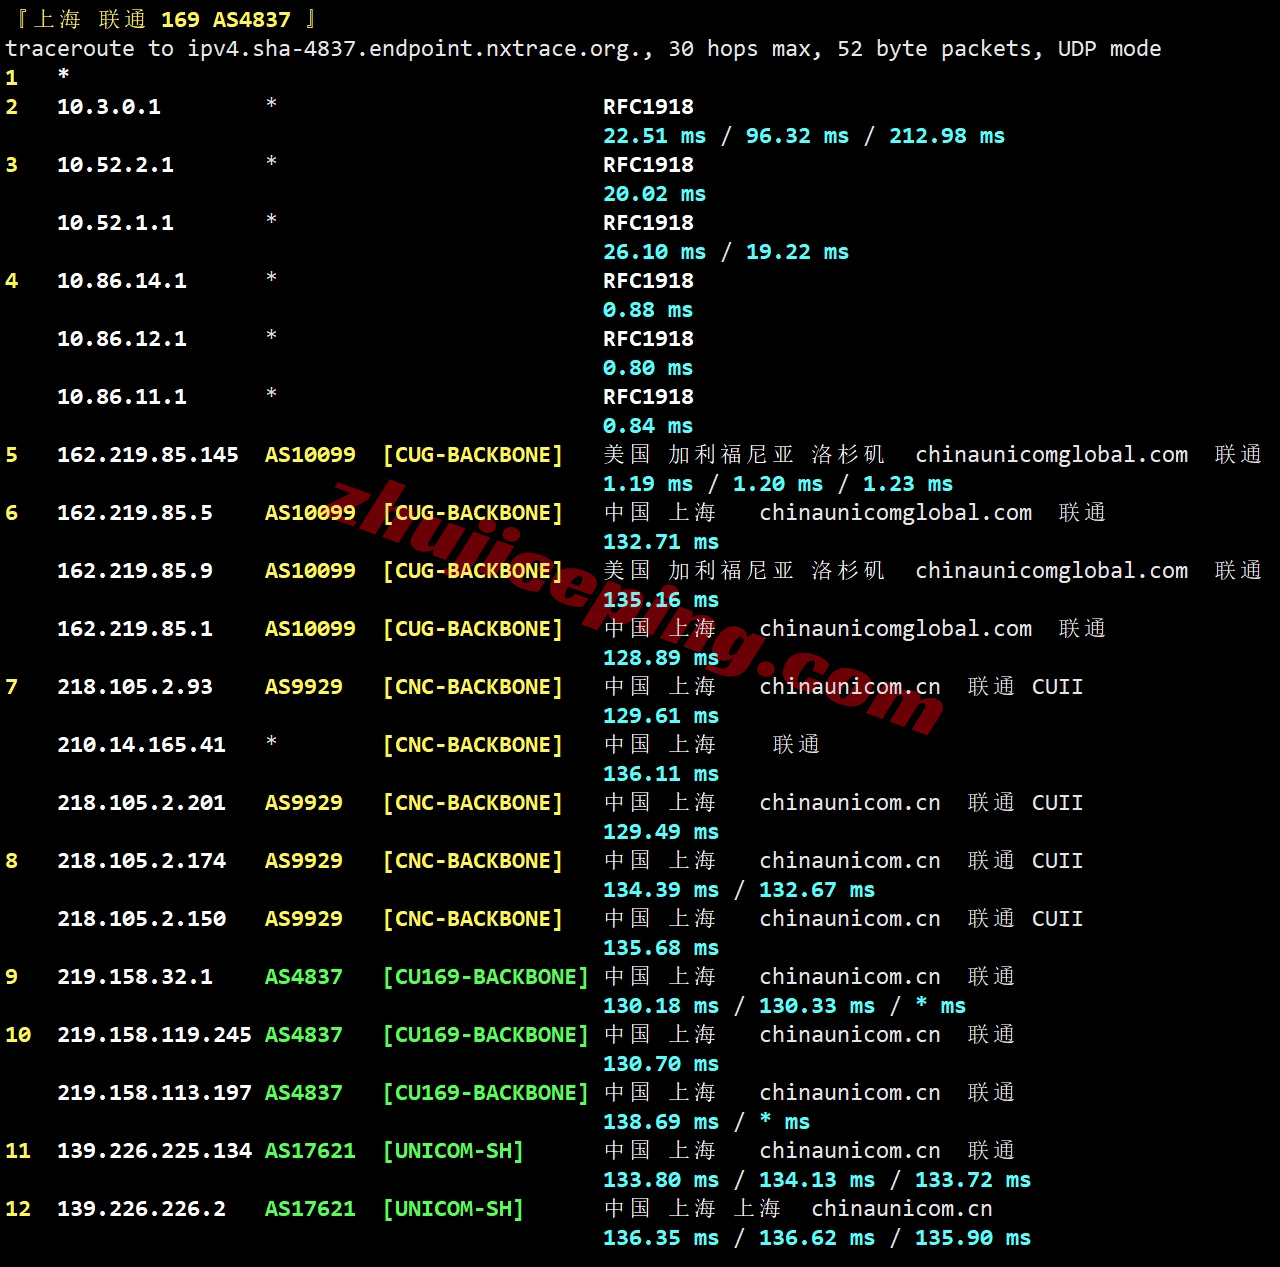Click latency value 0.88 ms
Image resolution: width=1280 pixels, height=1267 pixels.
point(648,310)
